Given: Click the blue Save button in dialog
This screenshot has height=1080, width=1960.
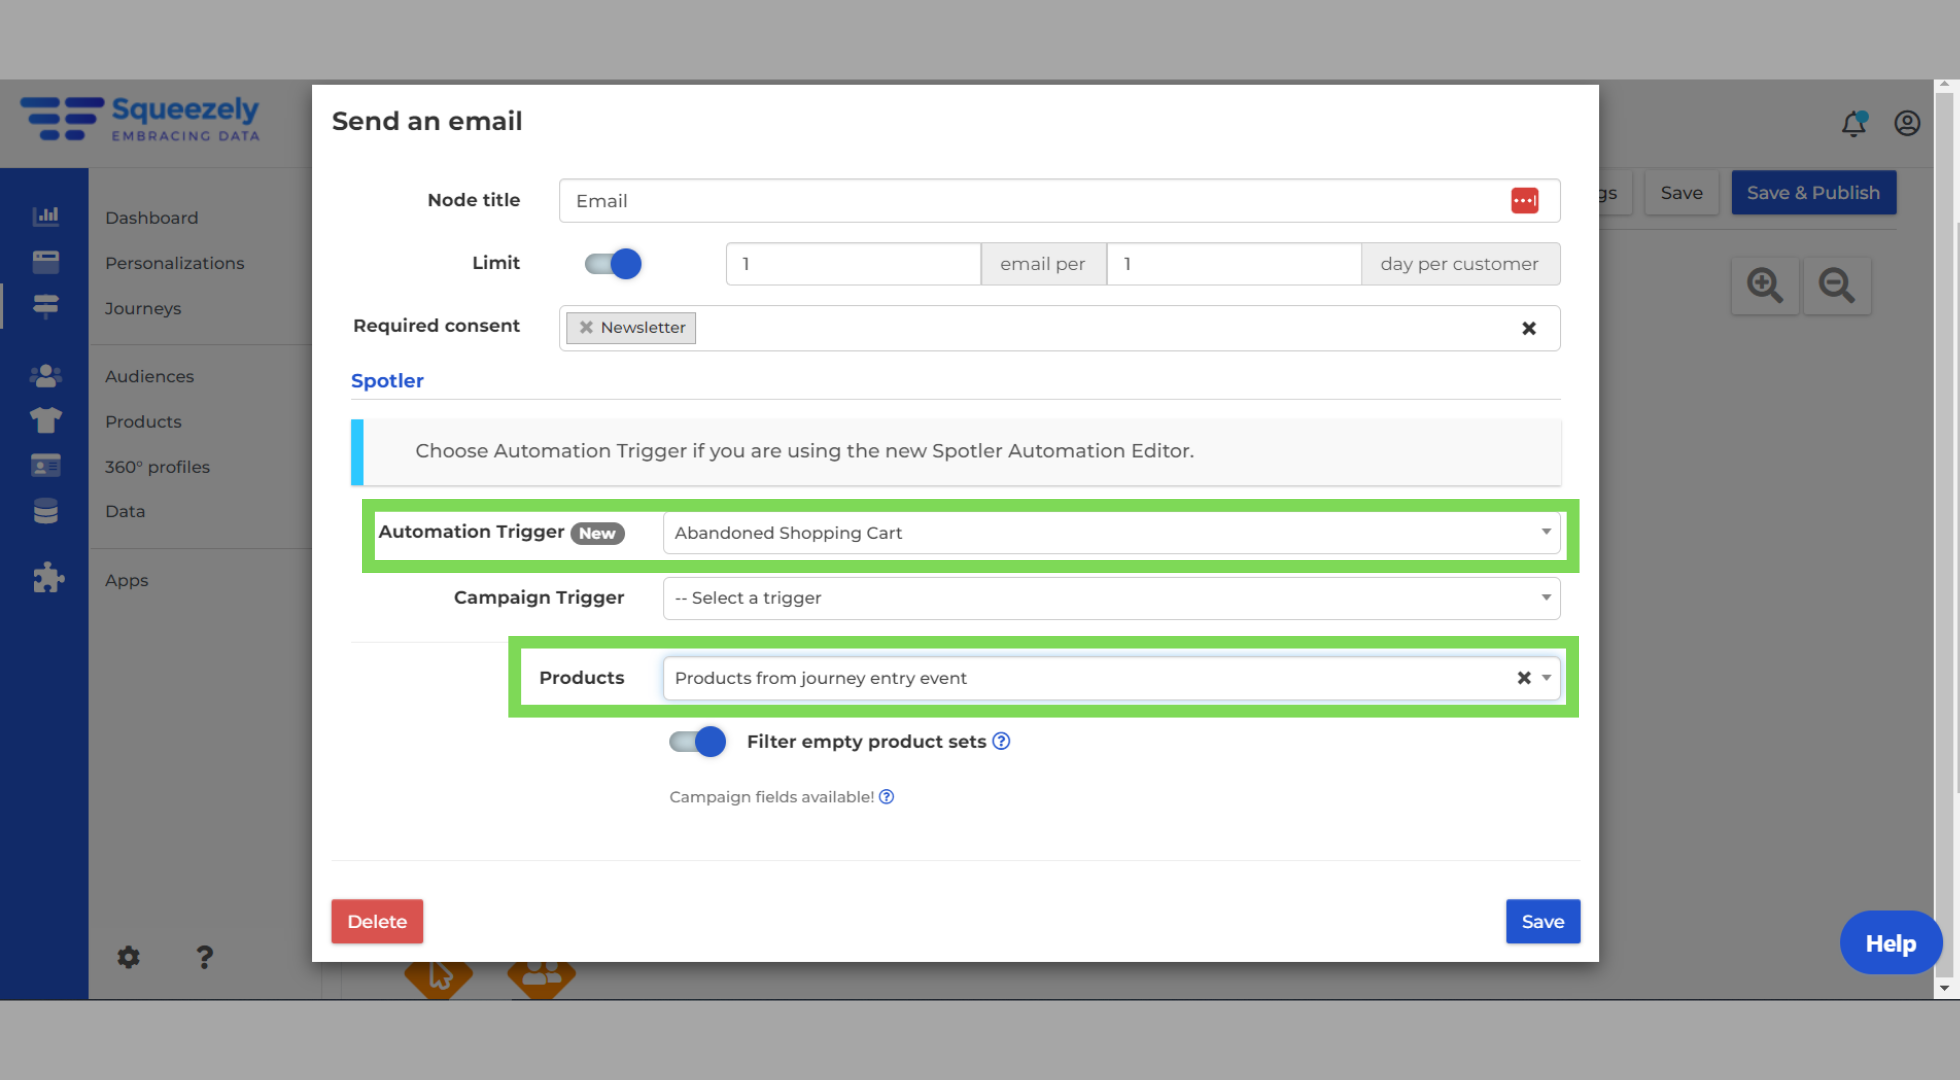Looking at the screenshot, I should click(1543, 921).
